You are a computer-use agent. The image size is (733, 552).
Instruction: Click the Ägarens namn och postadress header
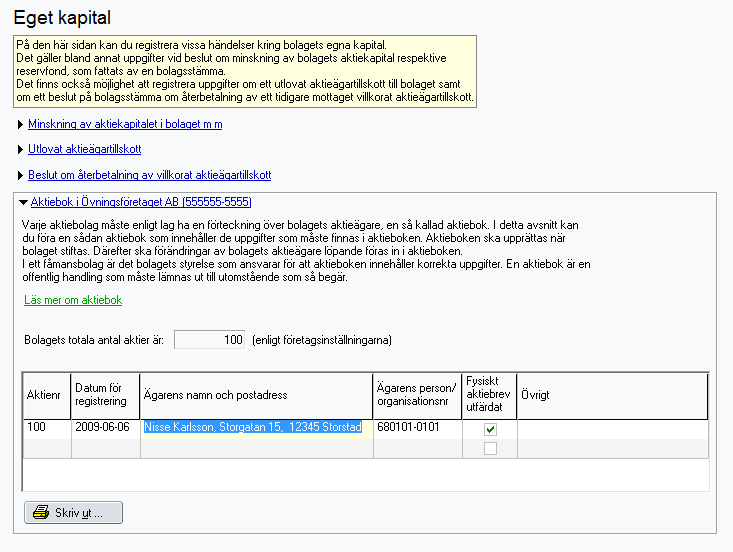click(x=256, y=396)
